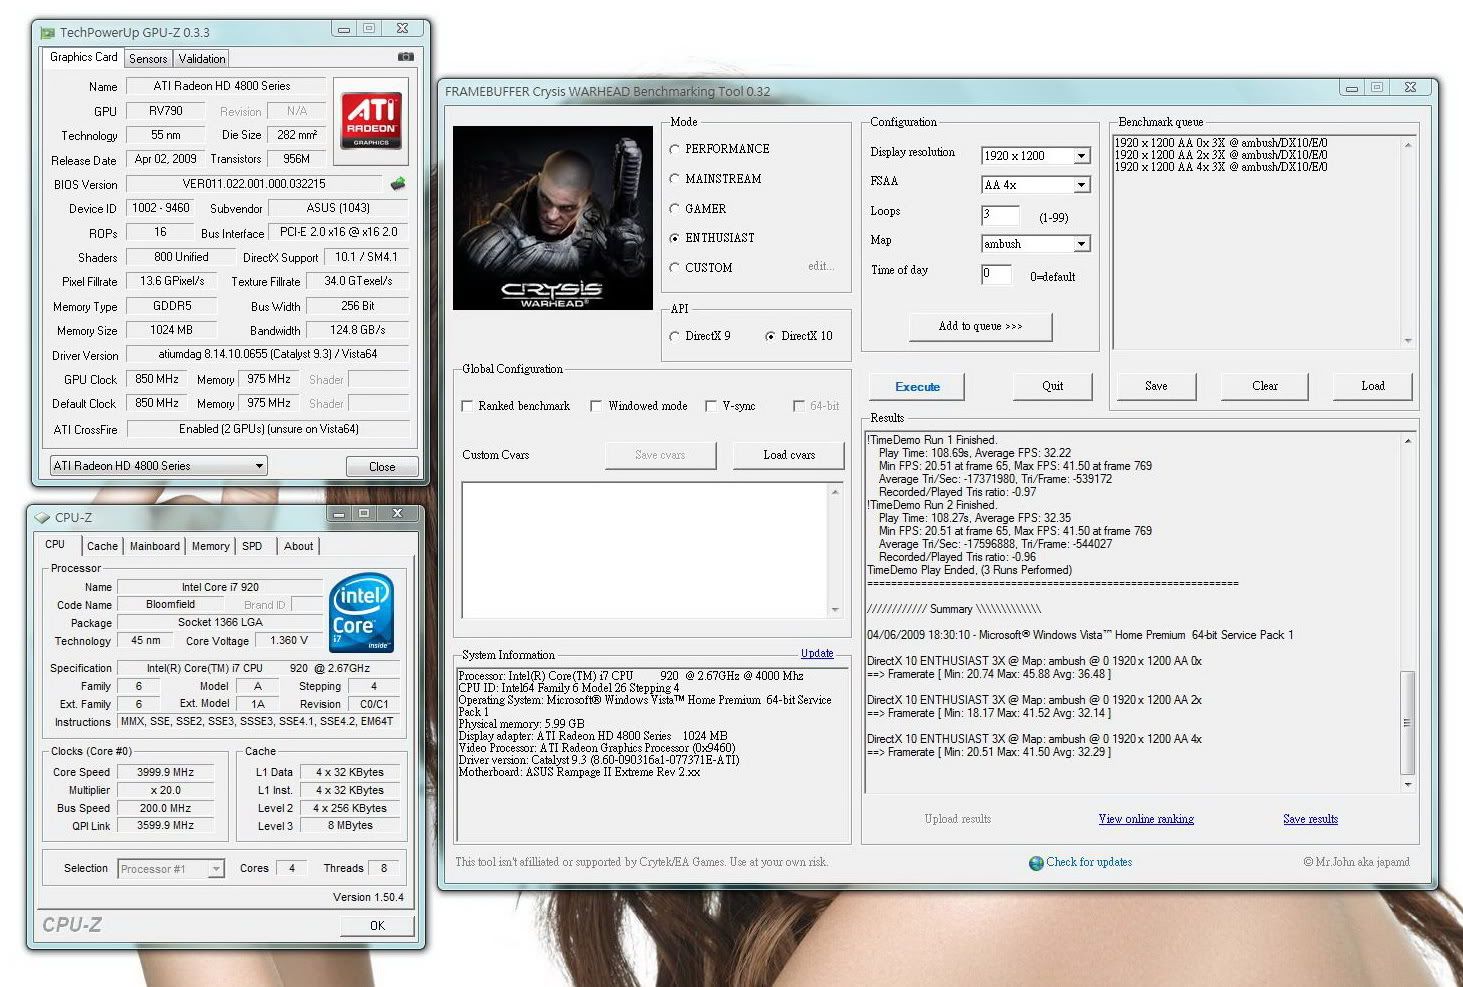Click the Intel Core i7 logo in CPU-Z
Screen dimensions: 1463x987
pyautogui.click(x=361, y=613)
